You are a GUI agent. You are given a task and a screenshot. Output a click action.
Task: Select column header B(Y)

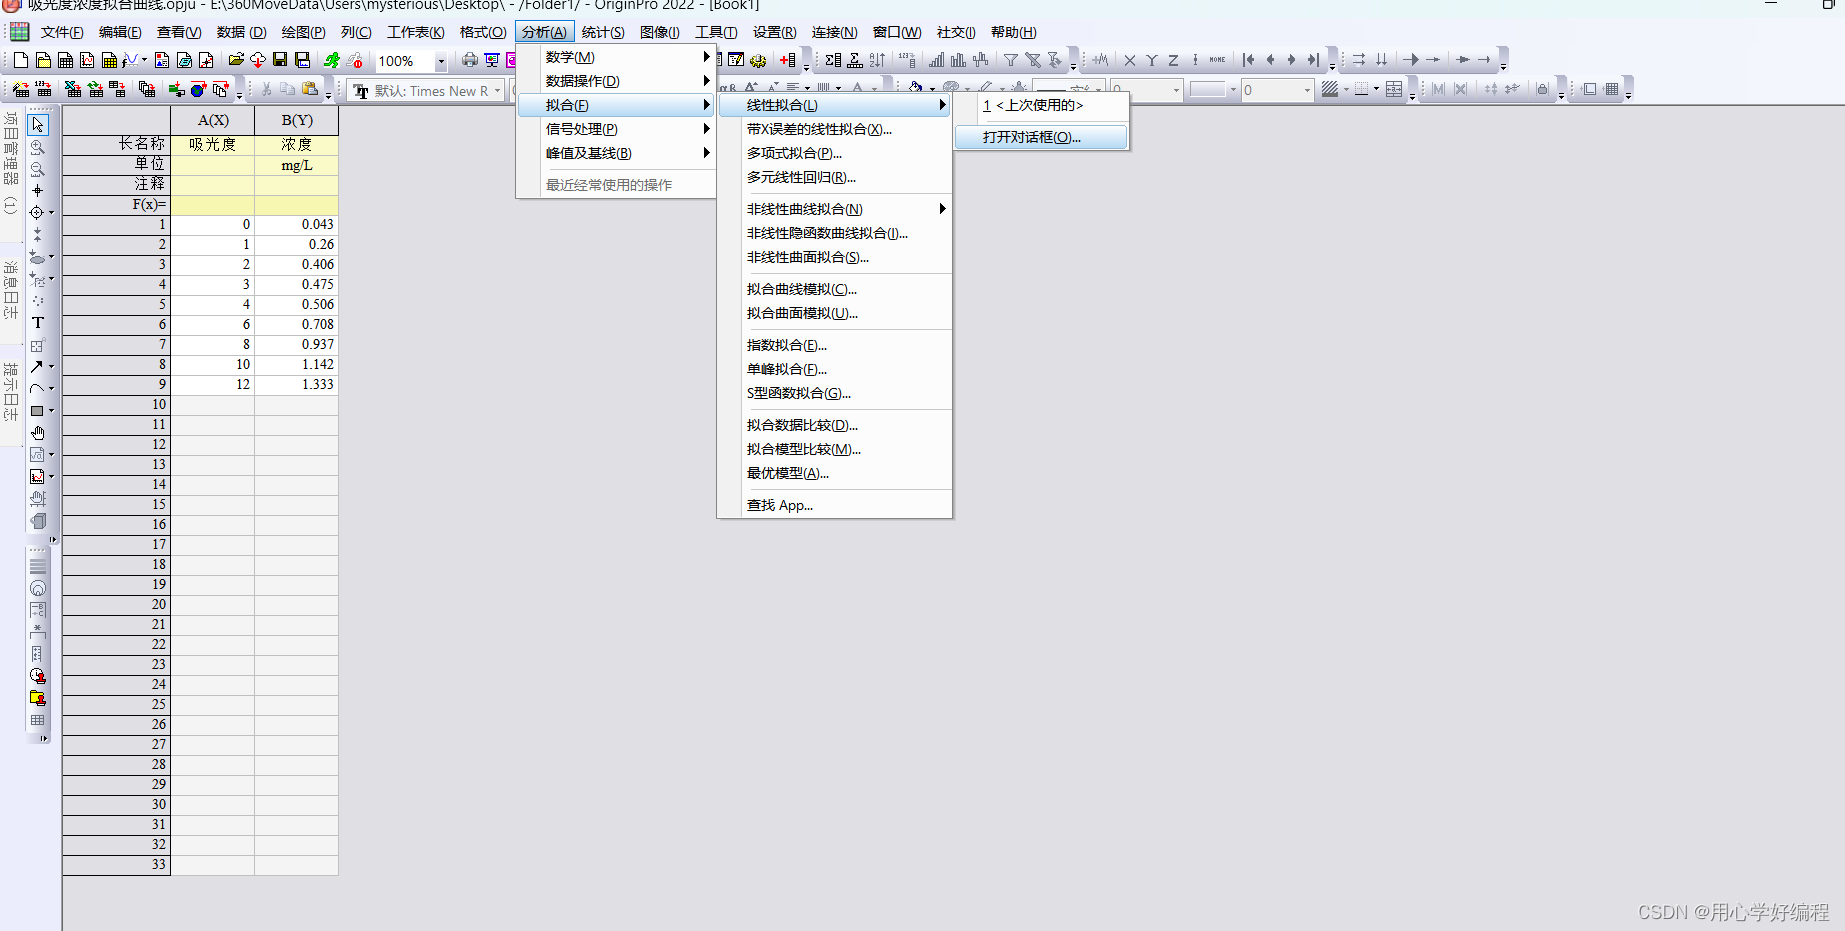[x=297, y=120]
